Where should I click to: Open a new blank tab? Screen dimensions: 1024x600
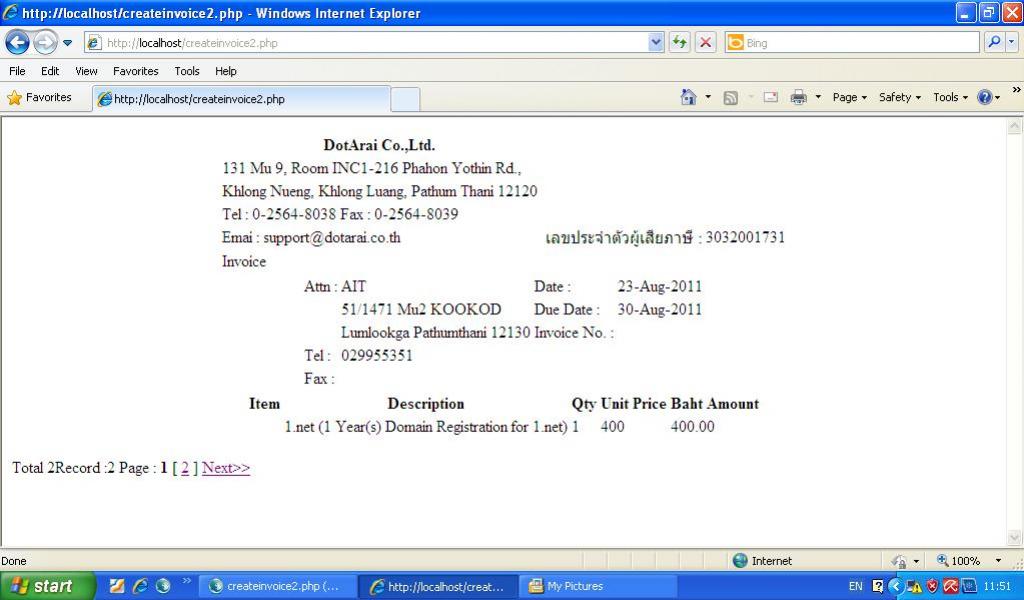pos(406,100)
